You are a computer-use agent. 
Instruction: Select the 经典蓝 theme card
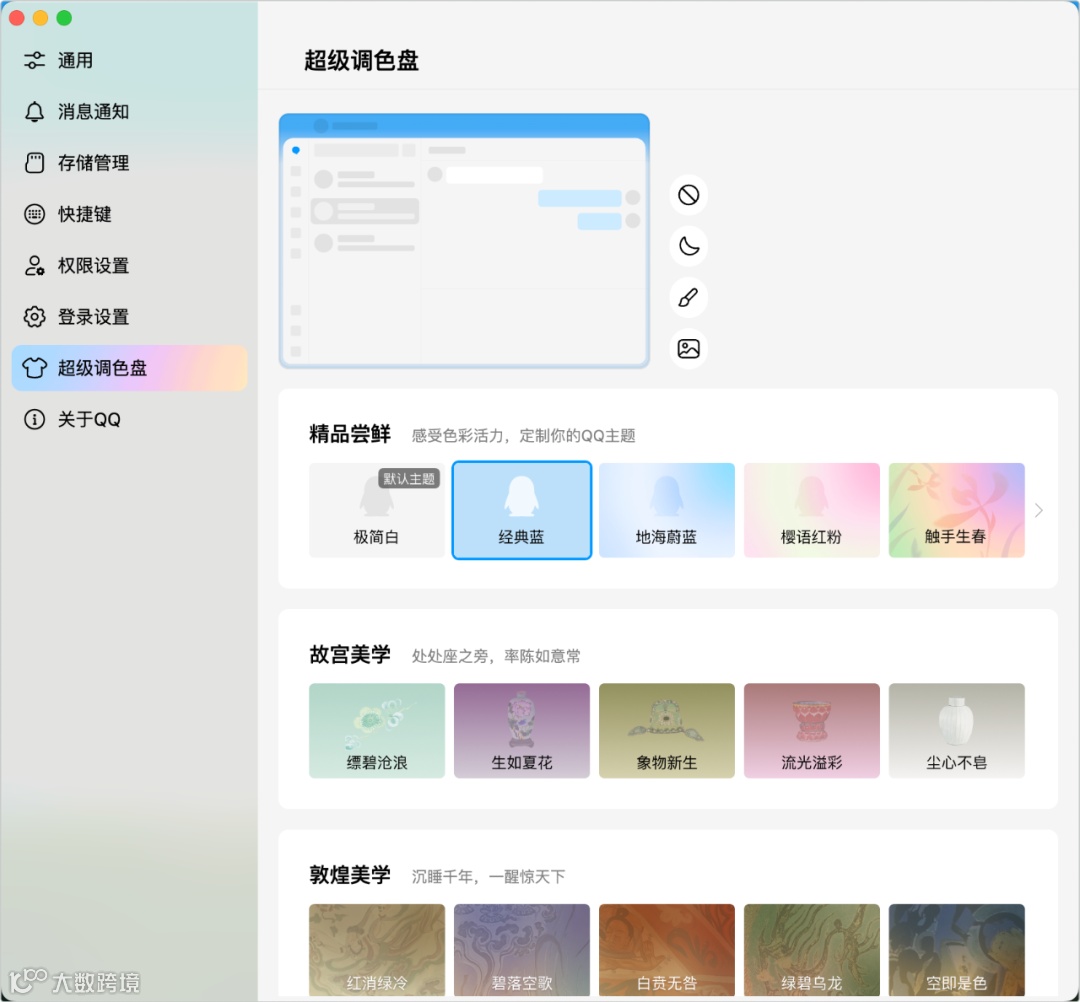point(521,510)
